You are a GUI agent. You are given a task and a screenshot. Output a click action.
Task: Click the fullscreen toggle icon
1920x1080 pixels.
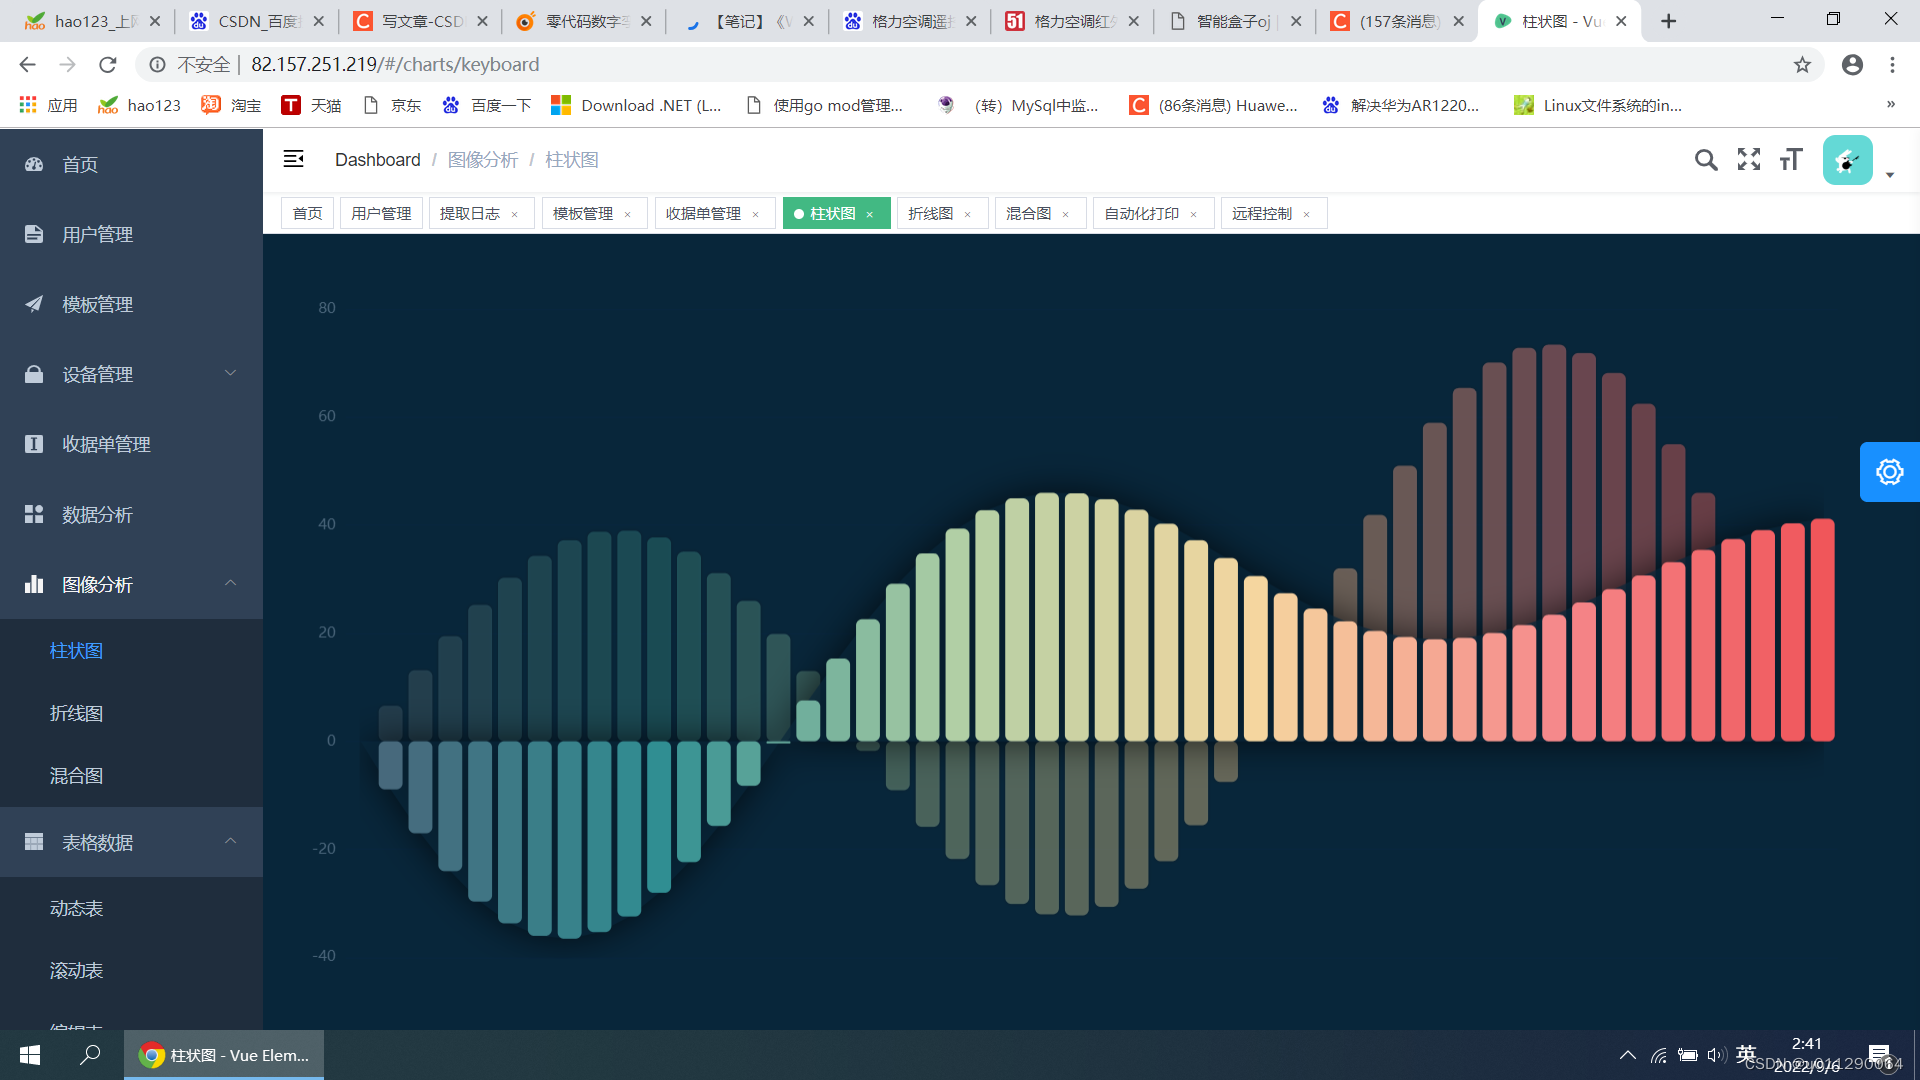point(1749,160)
